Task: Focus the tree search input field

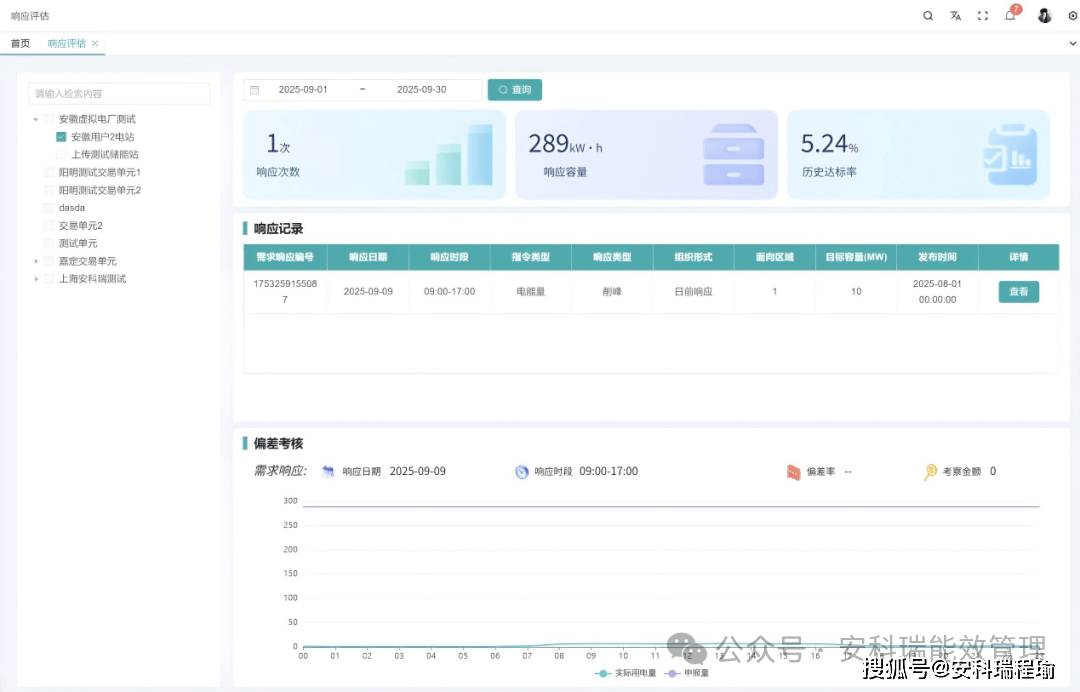Action: click(x=119, y=94)
